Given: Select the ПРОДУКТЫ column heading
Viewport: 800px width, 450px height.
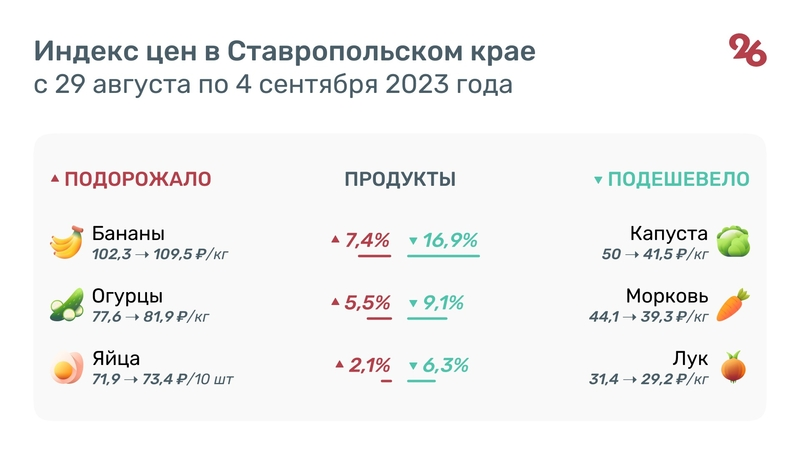Looking at the screenshot, I should (x=400, y=180).
